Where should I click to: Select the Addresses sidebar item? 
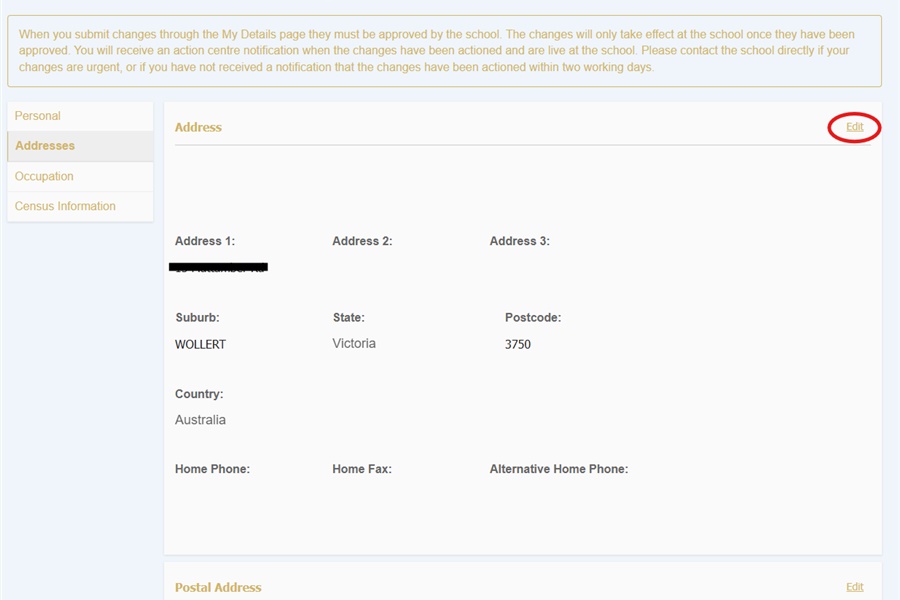click(x=45, y=145)
